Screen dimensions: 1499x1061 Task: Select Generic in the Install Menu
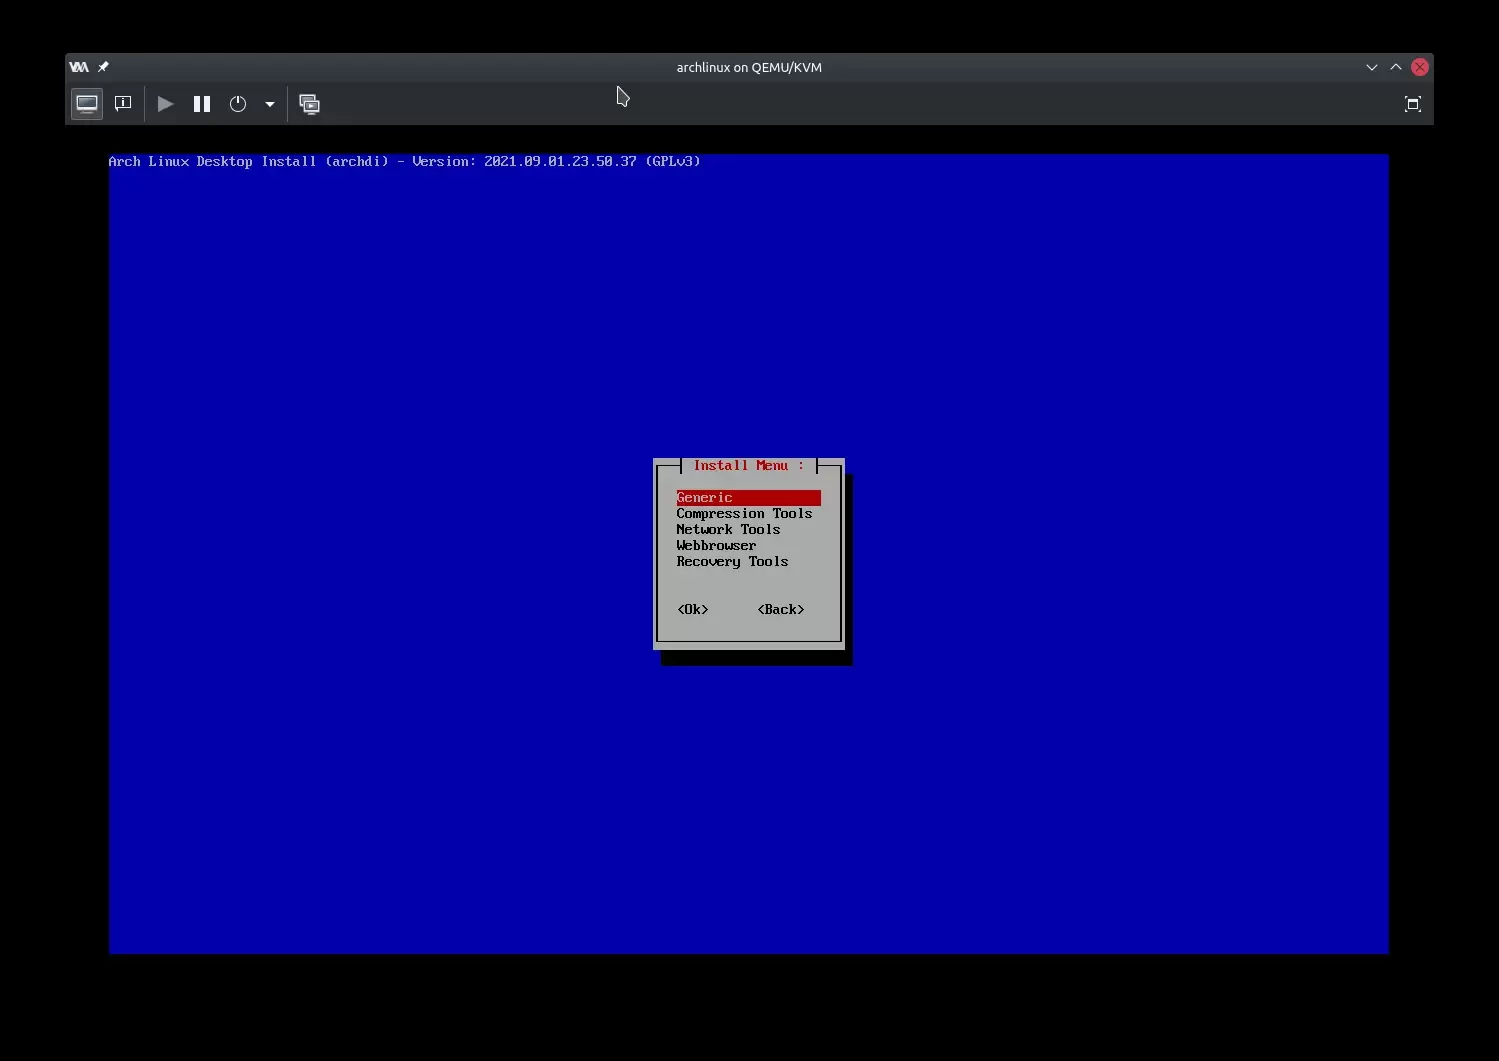point(705,498)
